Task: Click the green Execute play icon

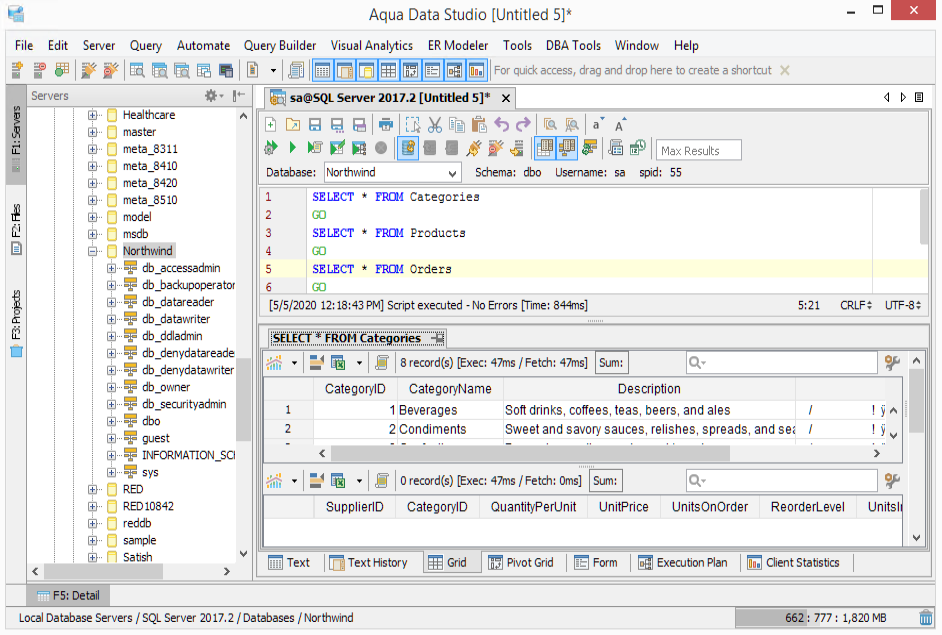Action: (x=291, y=148)
